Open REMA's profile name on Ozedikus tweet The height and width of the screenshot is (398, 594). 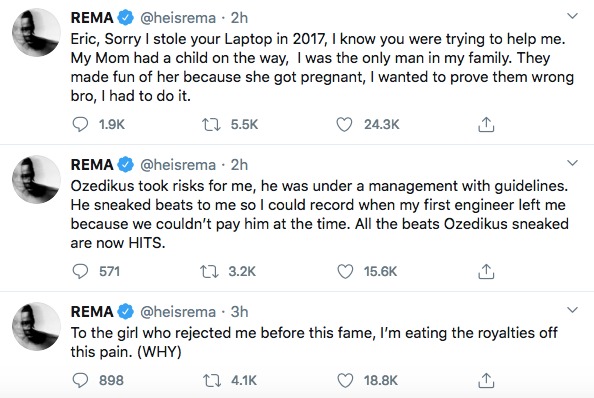pyautogui.click(x=92, y=165)
